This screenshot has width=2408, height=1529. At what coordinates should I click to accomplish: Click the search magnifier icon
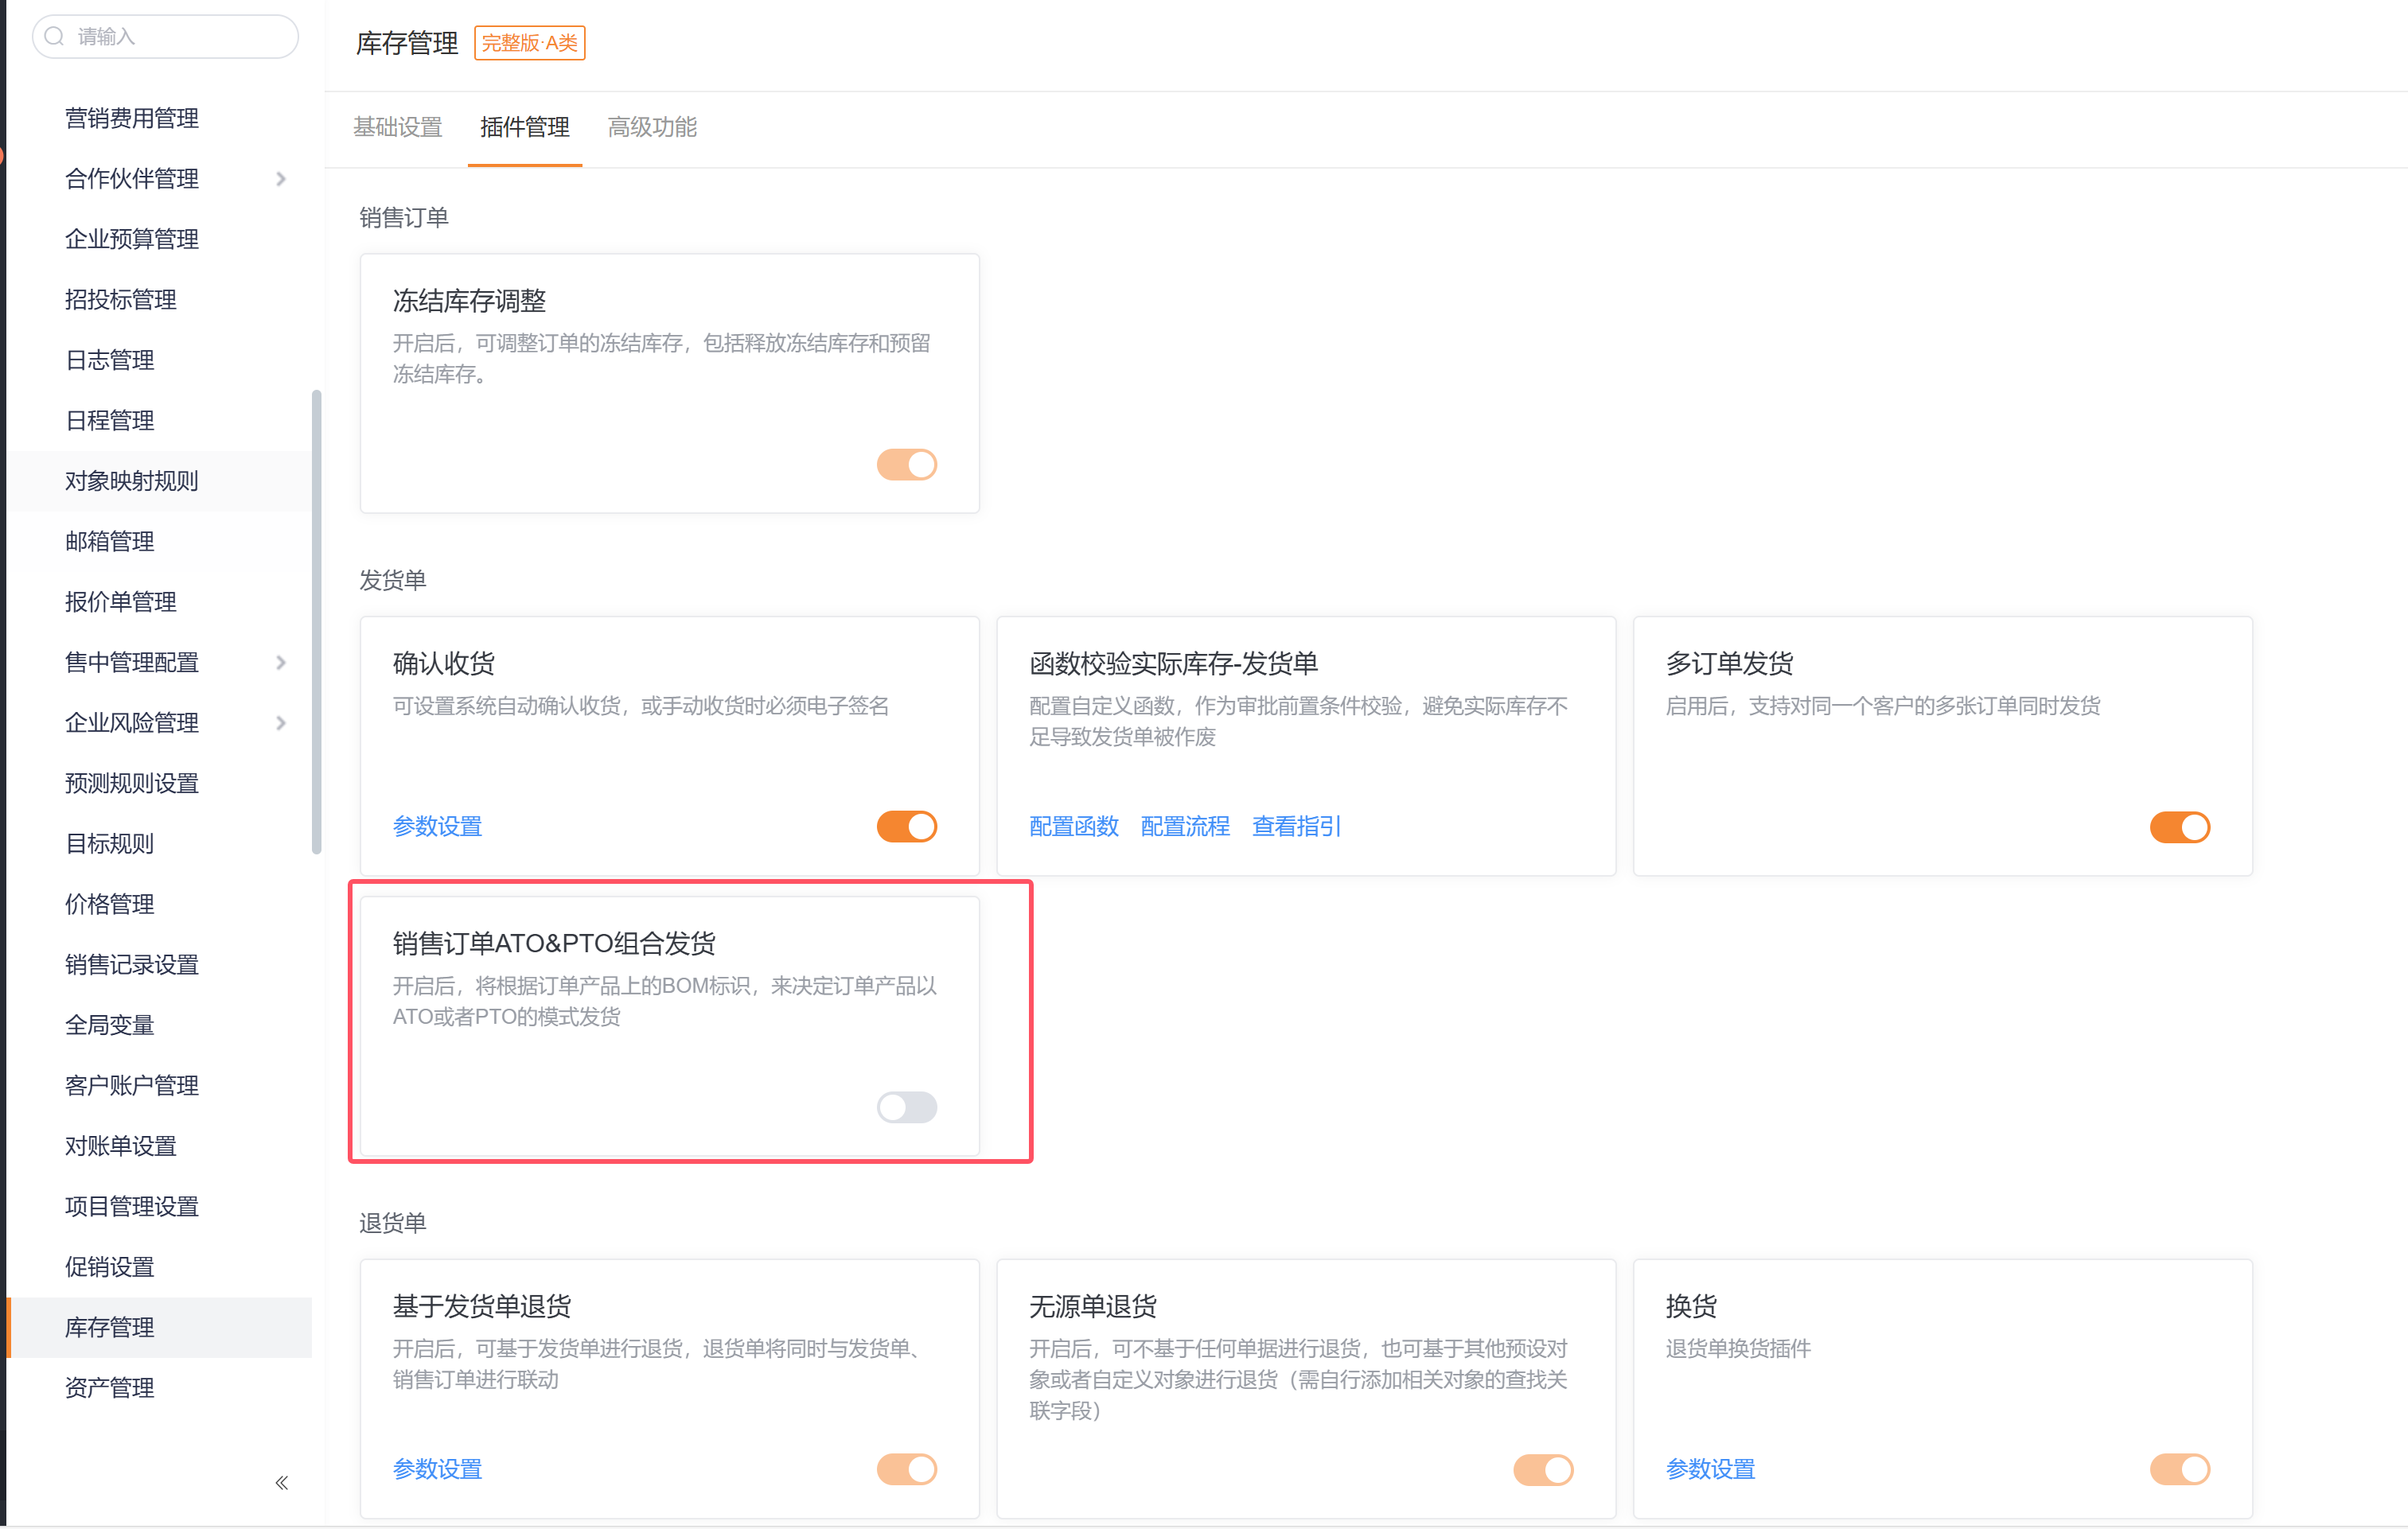[55, 37]
